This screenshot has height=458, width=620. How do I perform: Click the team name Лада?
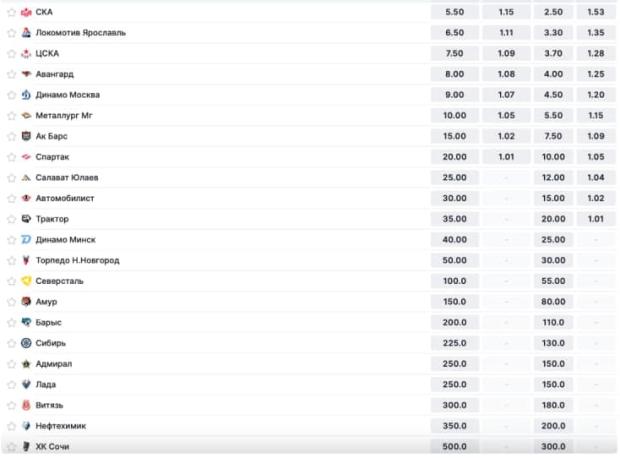point(46,384)
